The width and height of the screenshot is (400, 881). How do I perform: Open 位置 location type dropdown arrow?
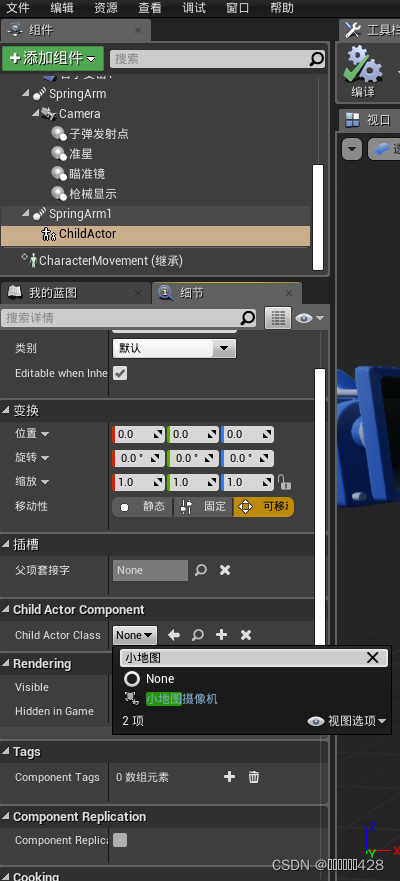click(45, 434)
